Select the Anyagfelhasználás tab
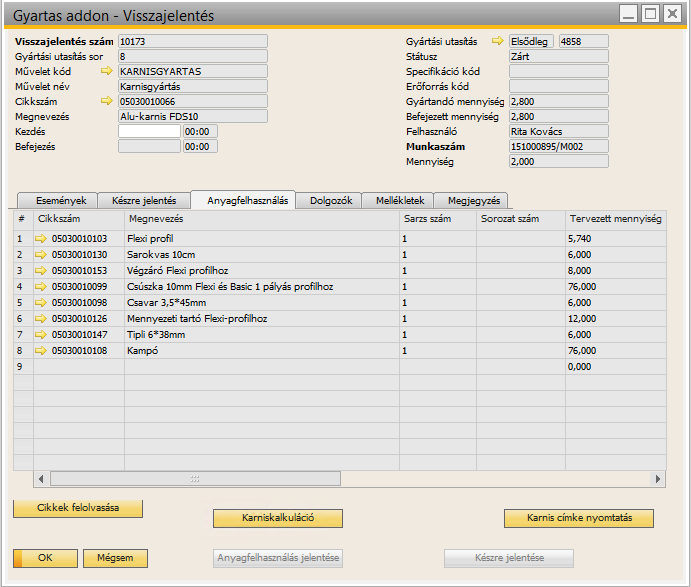 [x=243, y=201]
